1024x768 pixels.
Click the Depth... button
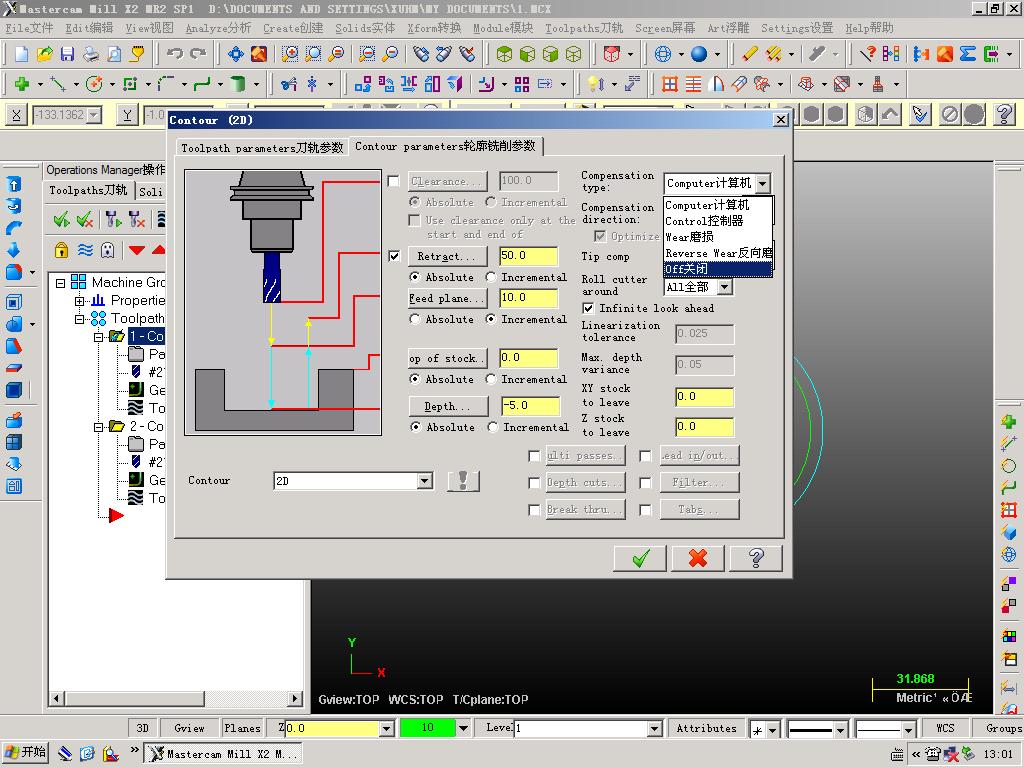tap(447, 407)
